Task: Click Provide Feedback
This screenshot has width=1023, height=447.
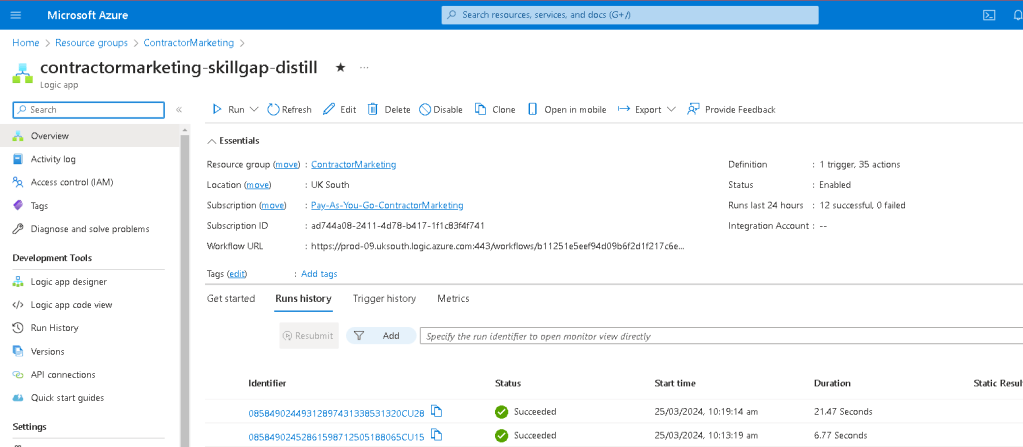Action: 731,110
